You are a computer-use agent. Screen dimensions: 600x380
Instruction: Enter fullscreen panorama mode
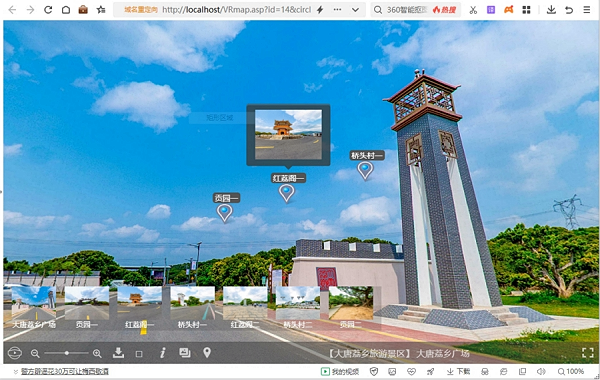588,352
